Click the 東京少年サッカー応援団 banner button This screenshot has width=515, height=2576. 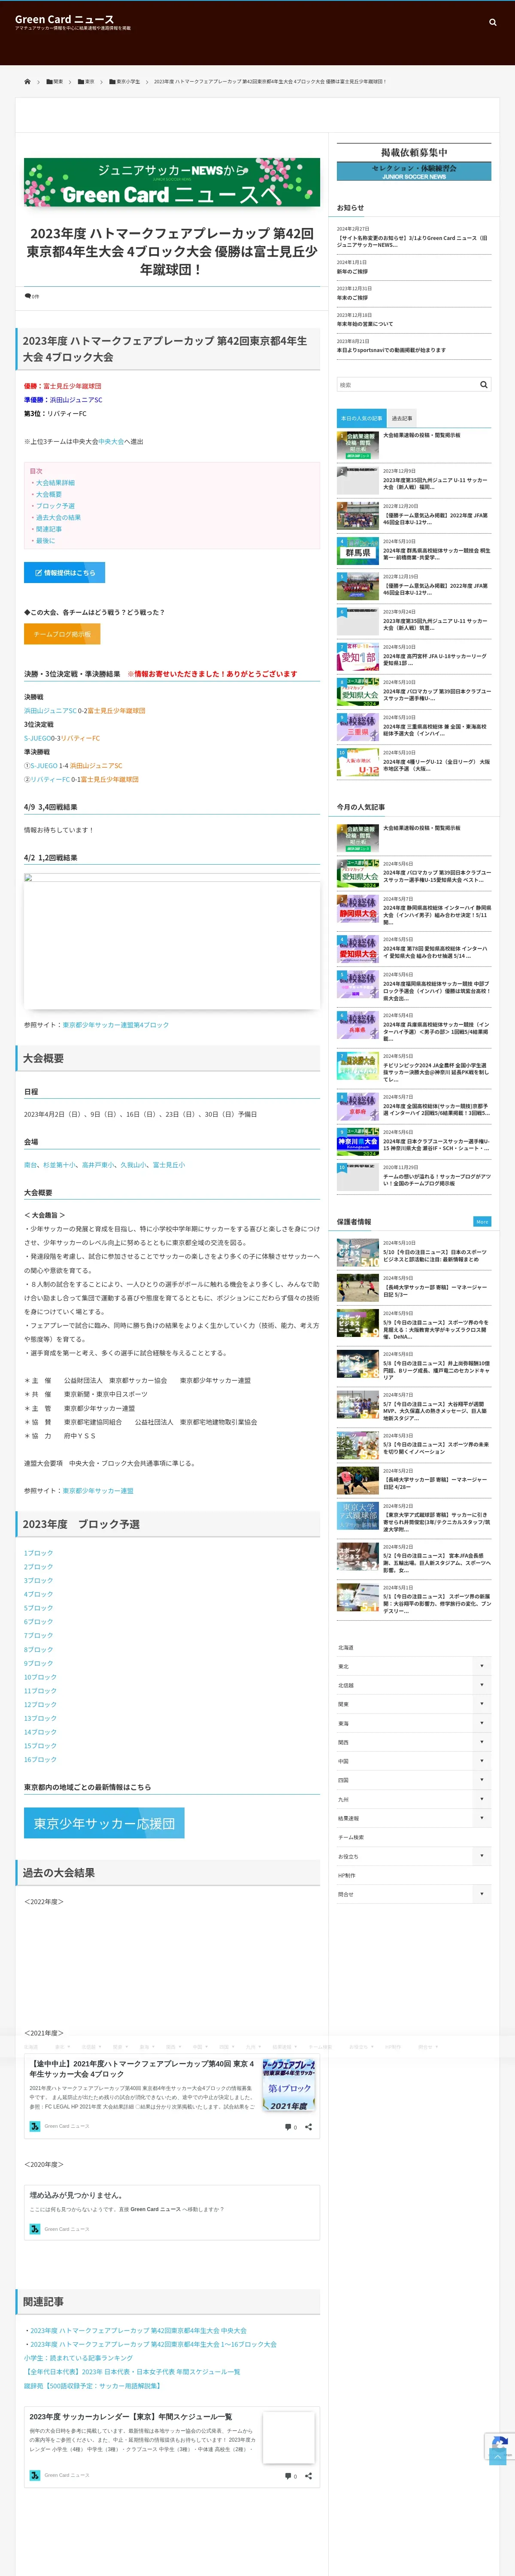click(104, 1823)
